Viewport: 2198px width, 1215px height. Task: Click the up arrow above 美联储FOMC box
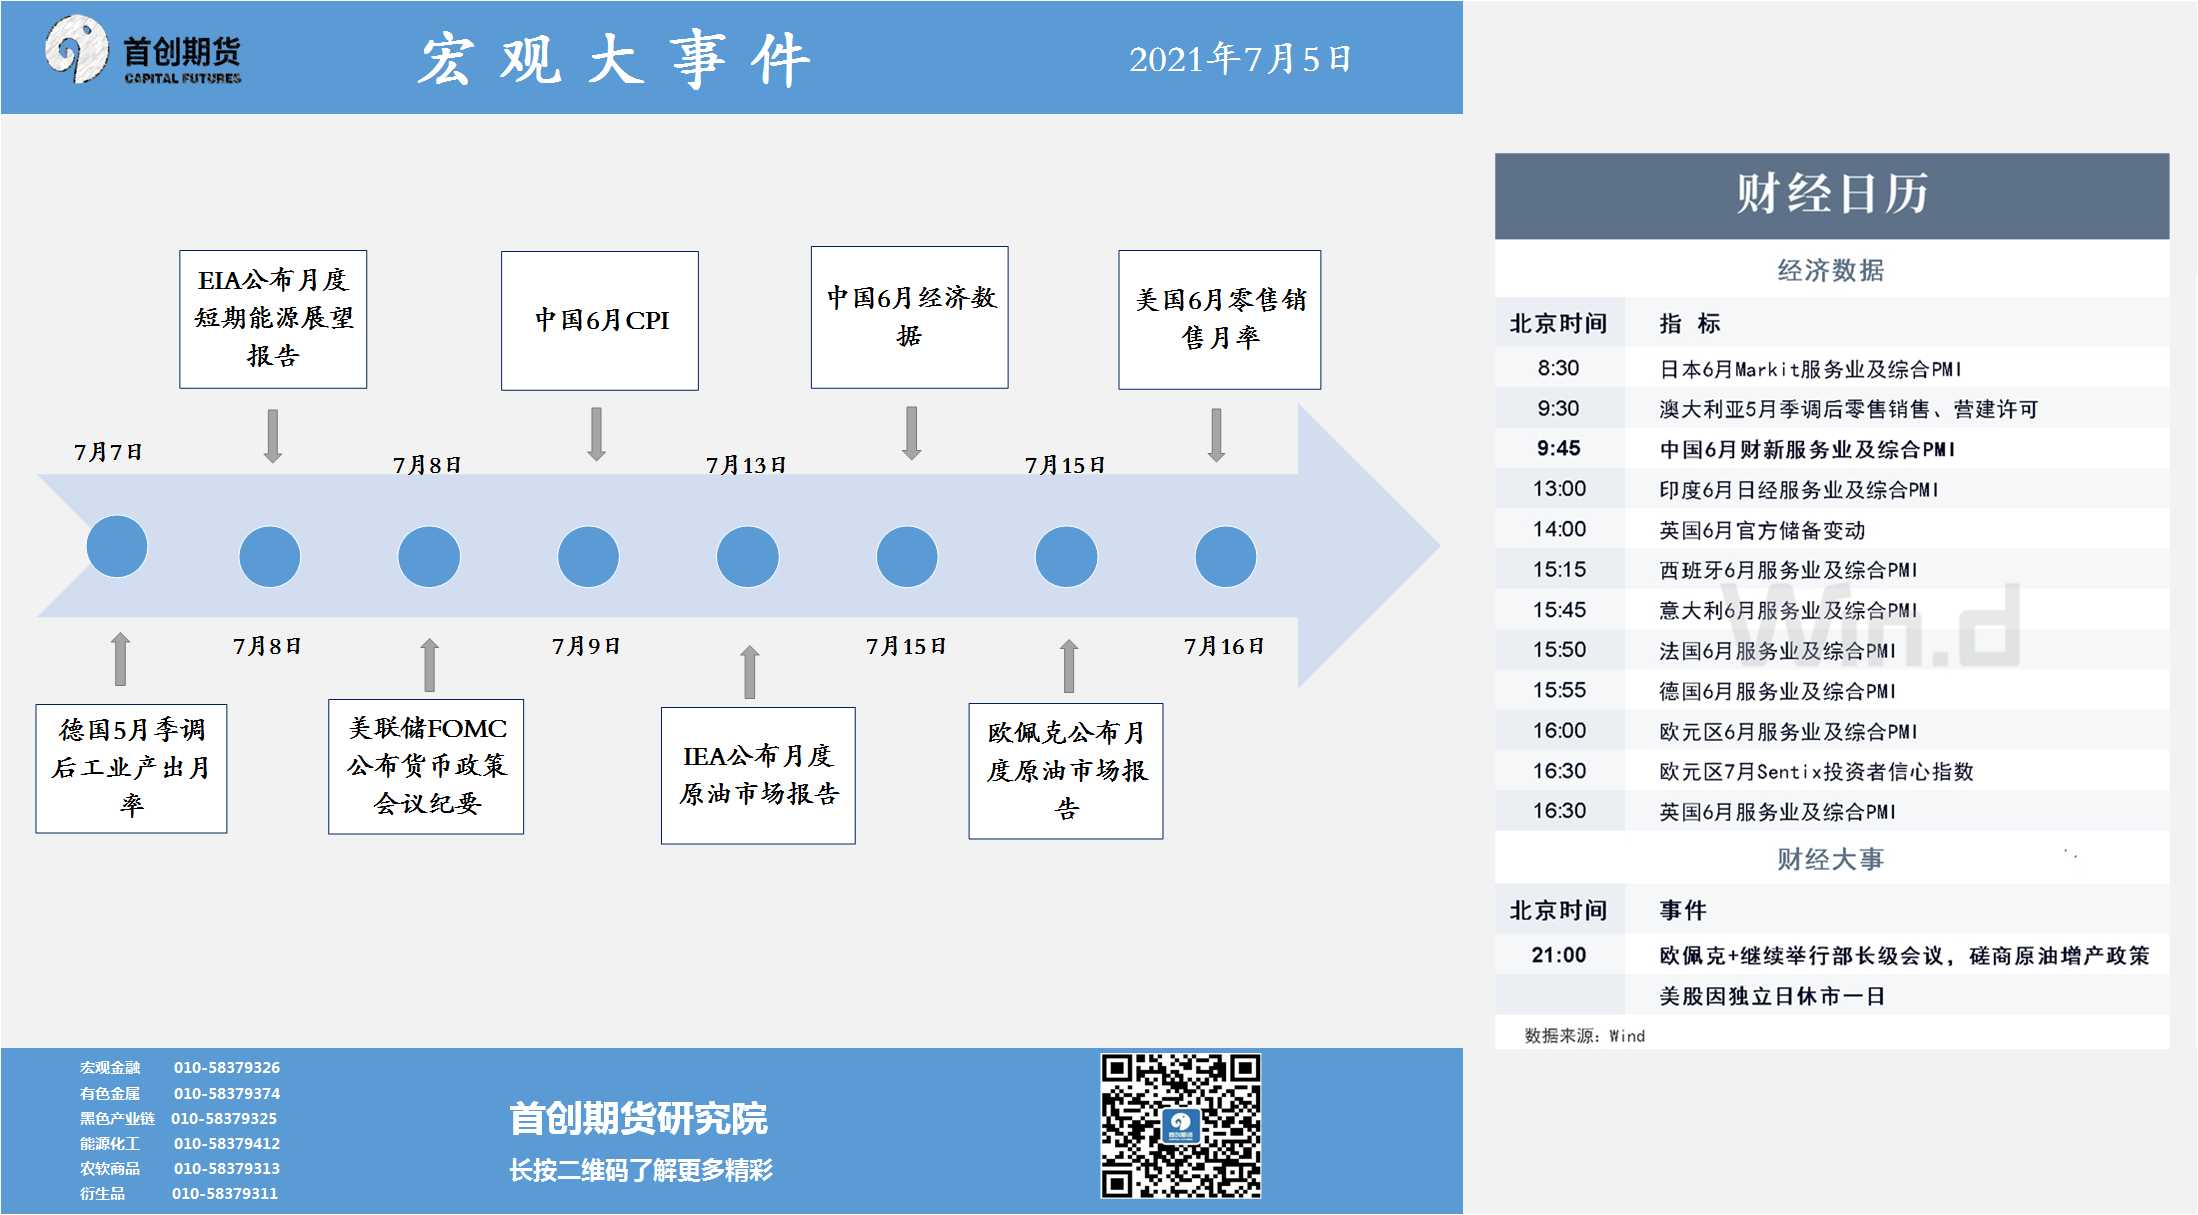(429, 665)
